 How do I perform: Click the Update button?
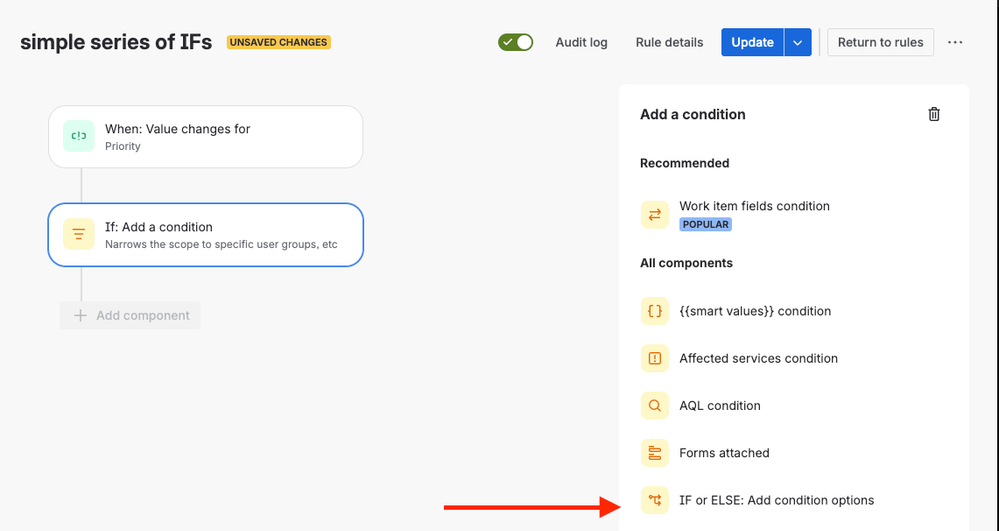752,42
